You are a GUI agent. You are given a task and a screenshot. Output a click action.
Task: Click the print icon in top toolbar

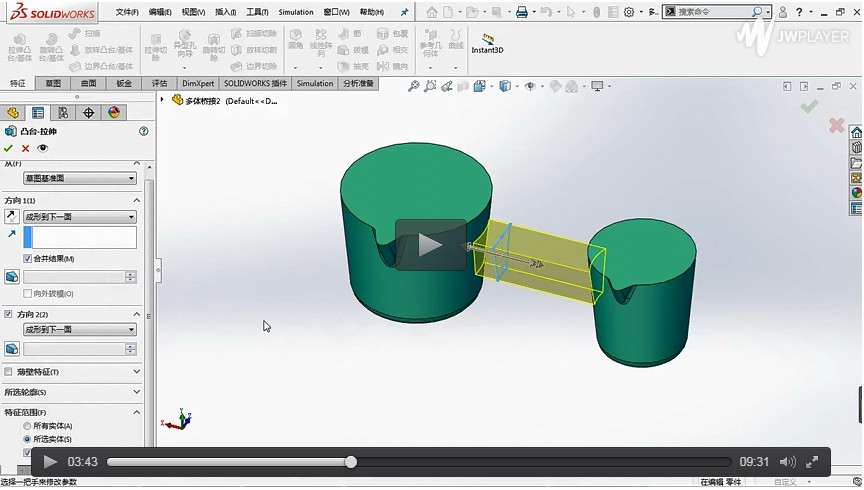pos(521,12)
